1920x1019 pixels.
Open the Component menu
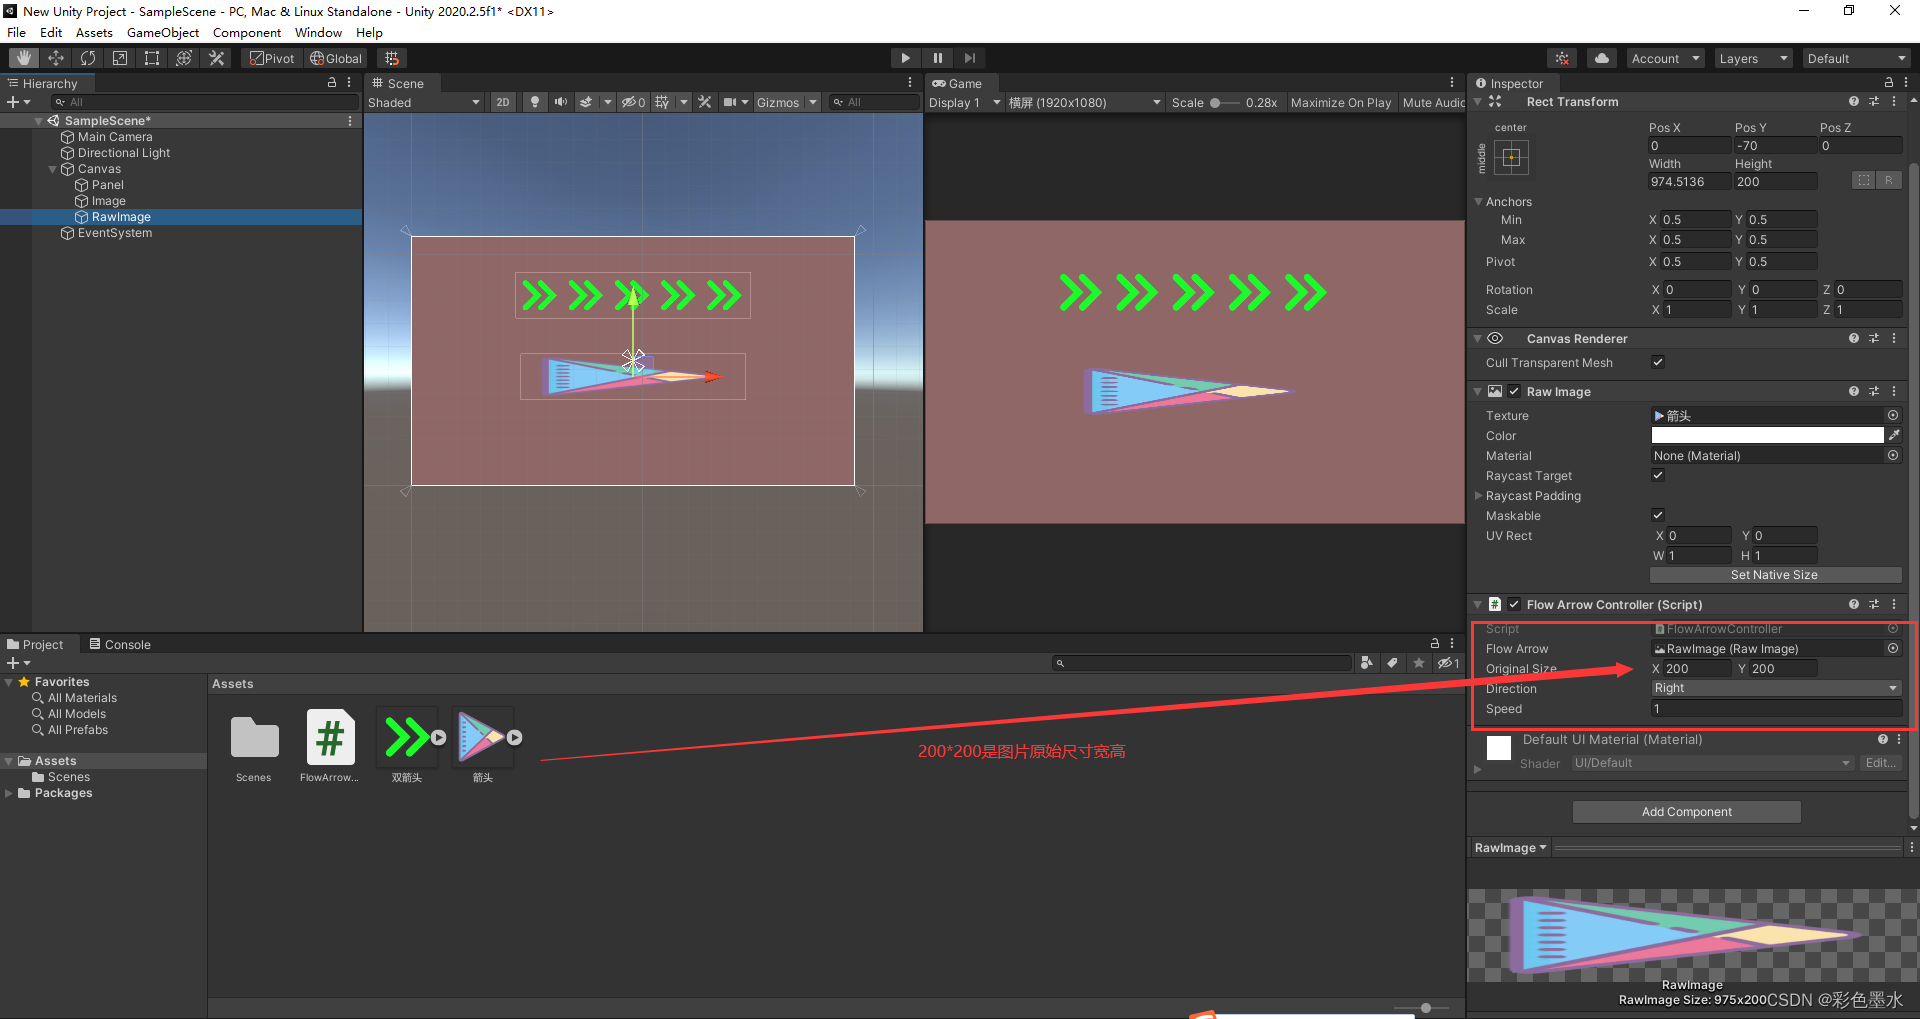point(247,32)
